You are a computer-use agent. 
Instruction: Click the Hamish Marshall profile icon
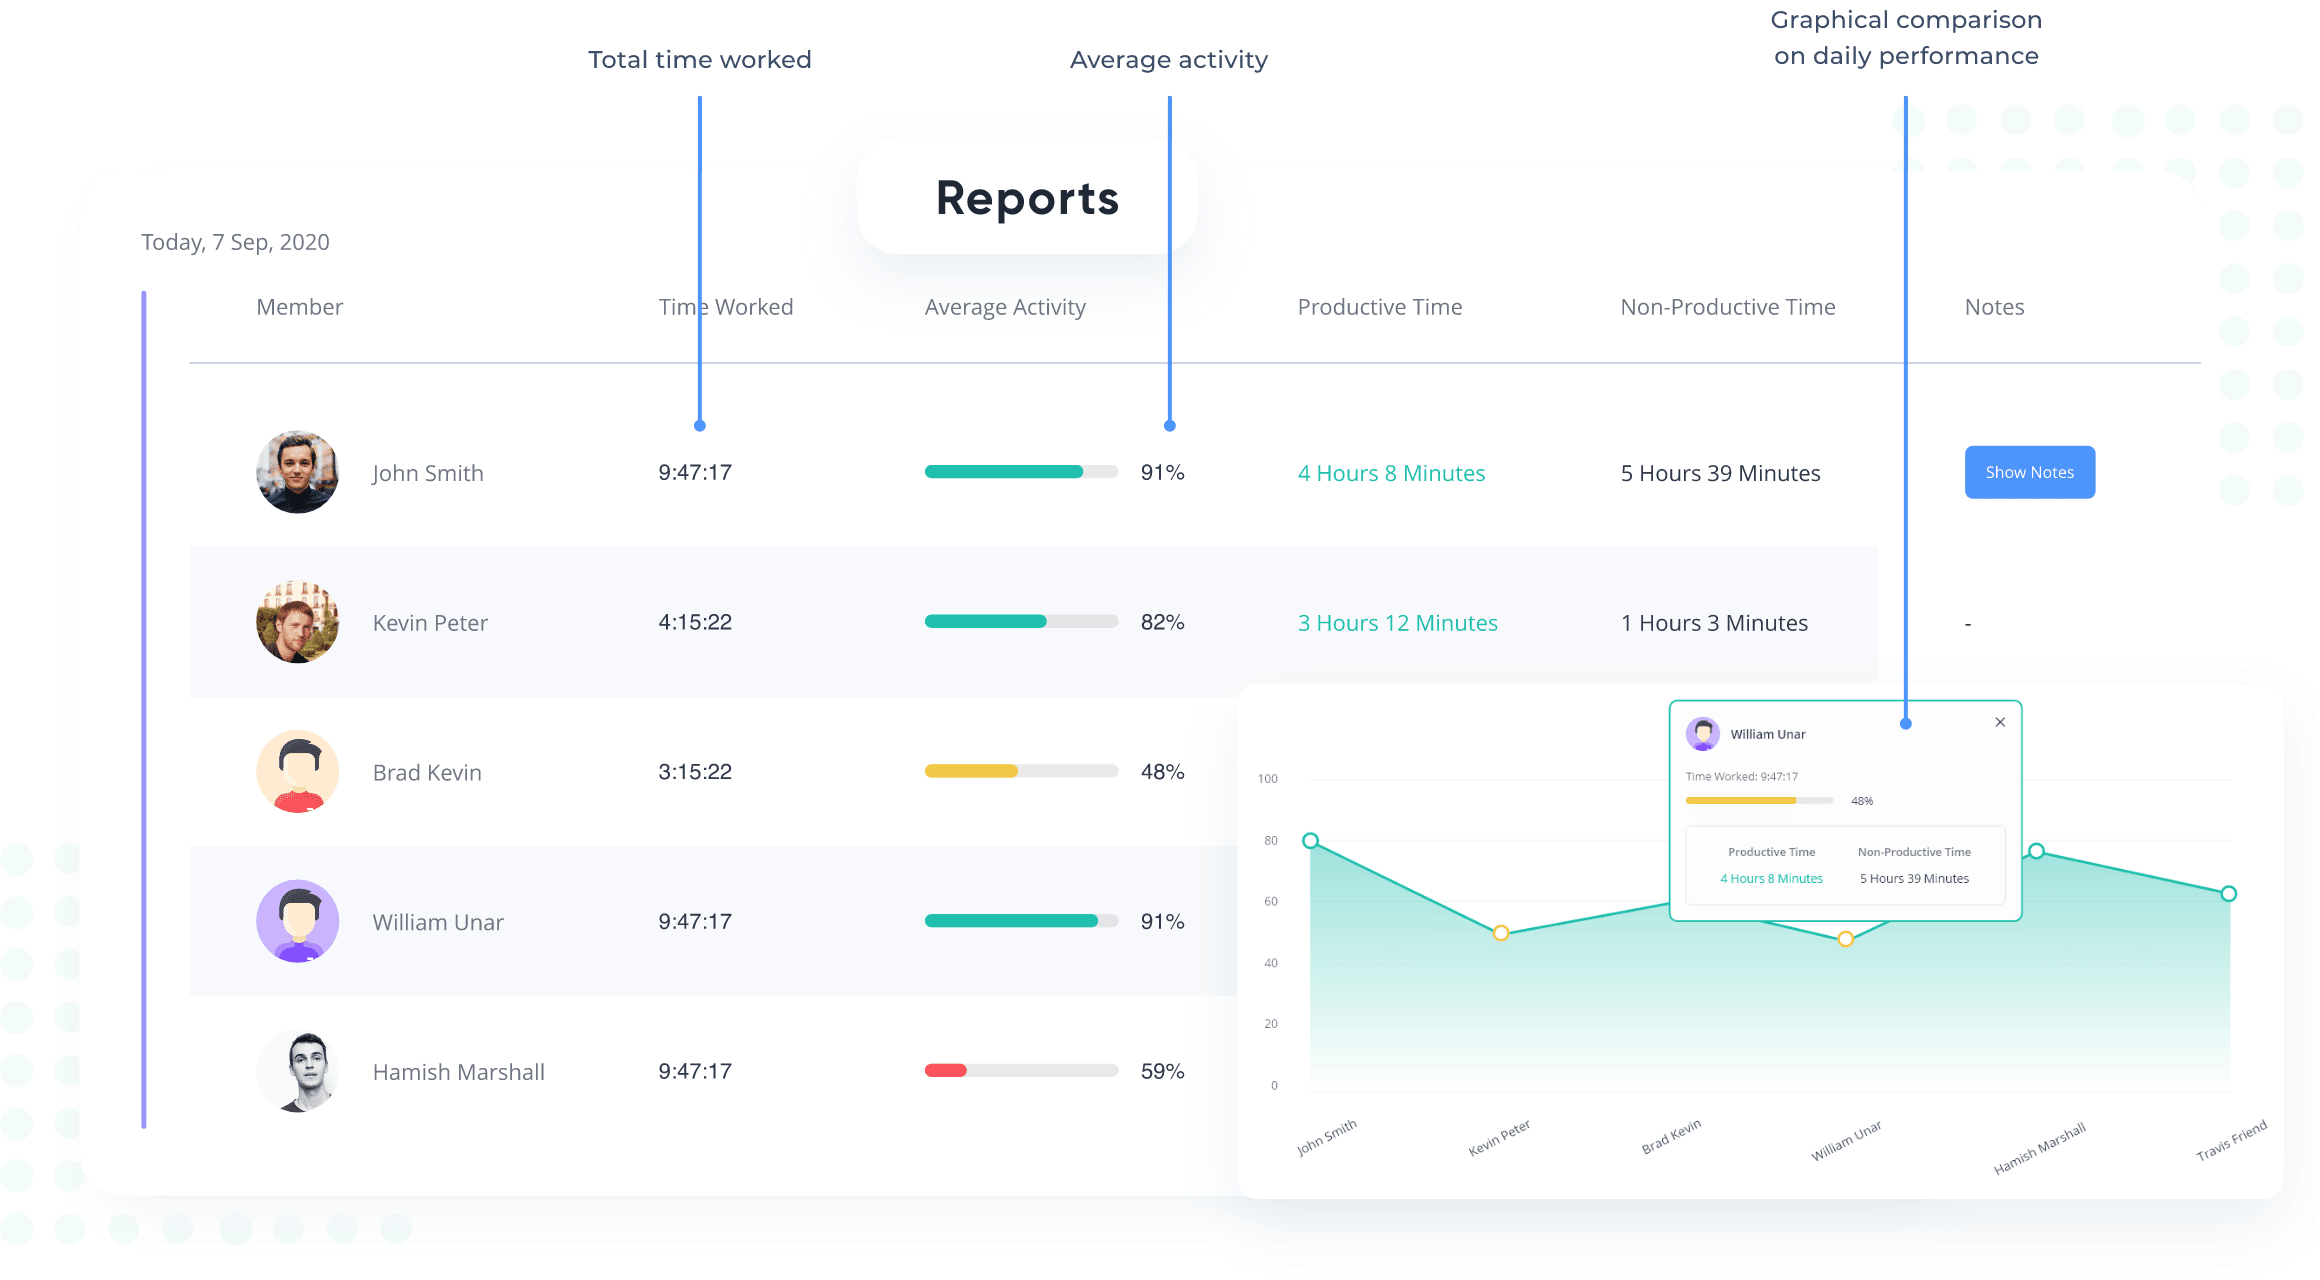coord(299,1075)
